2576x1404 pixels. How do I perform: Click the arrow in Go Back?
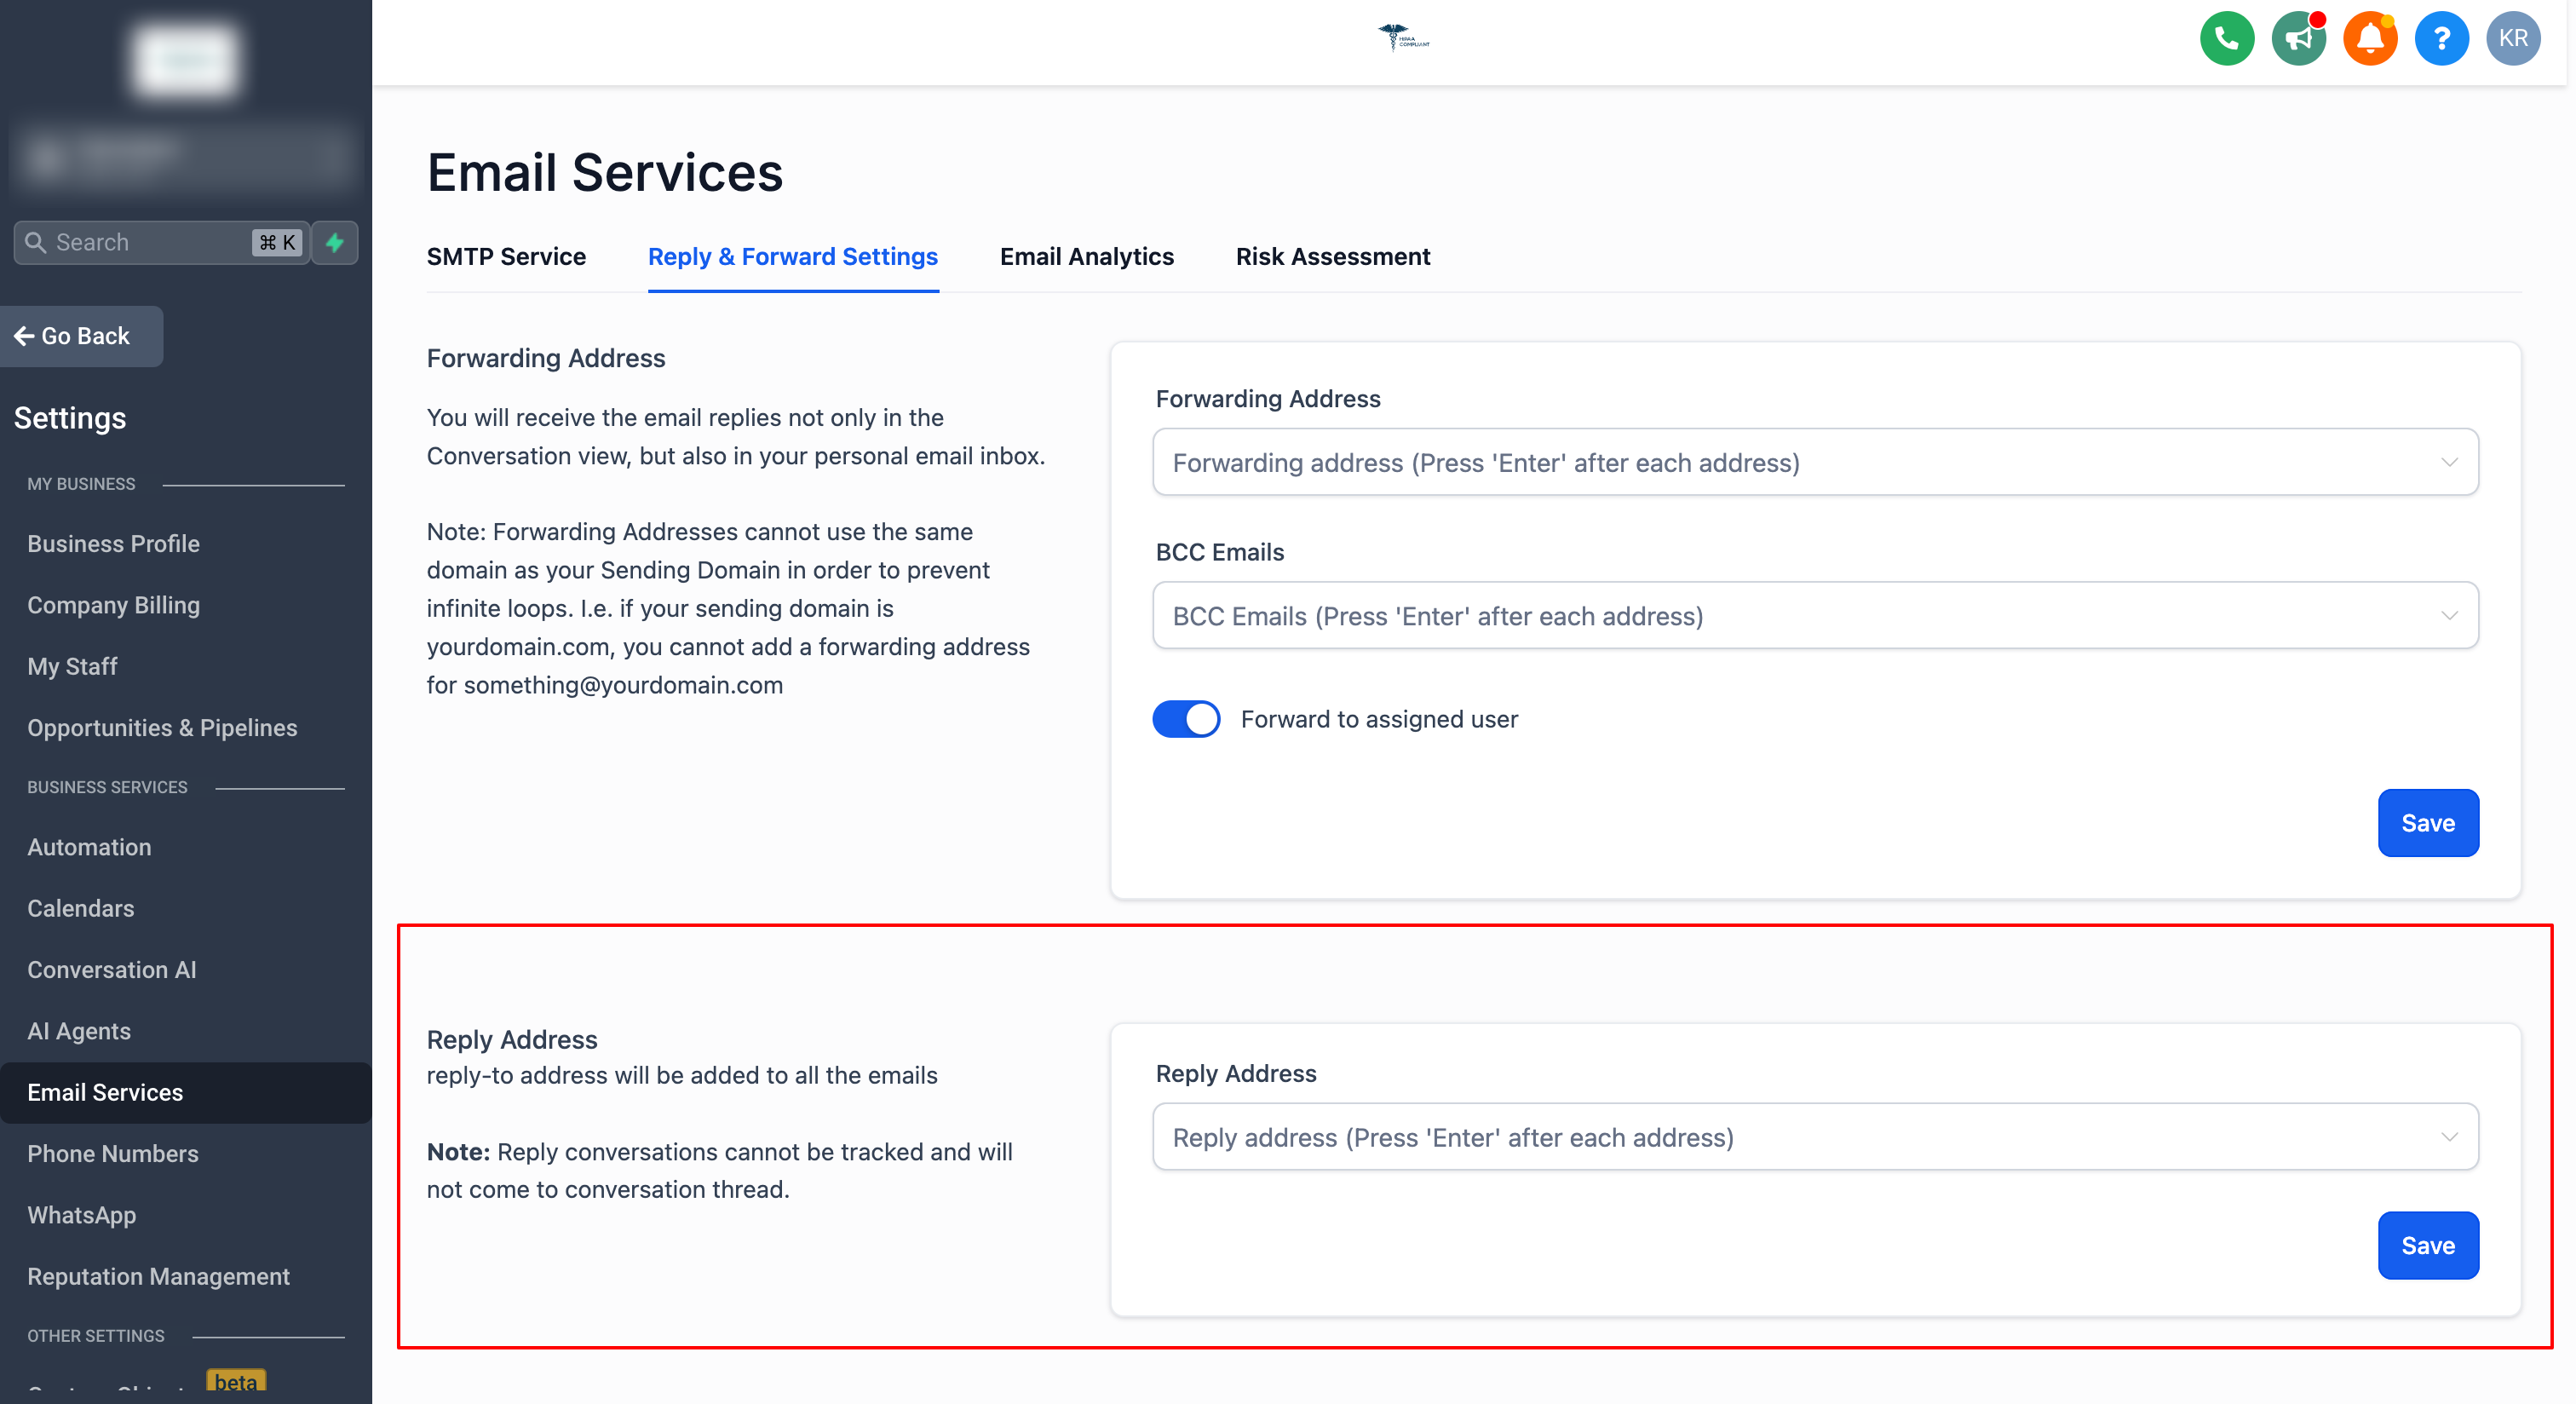click(24, 336)
